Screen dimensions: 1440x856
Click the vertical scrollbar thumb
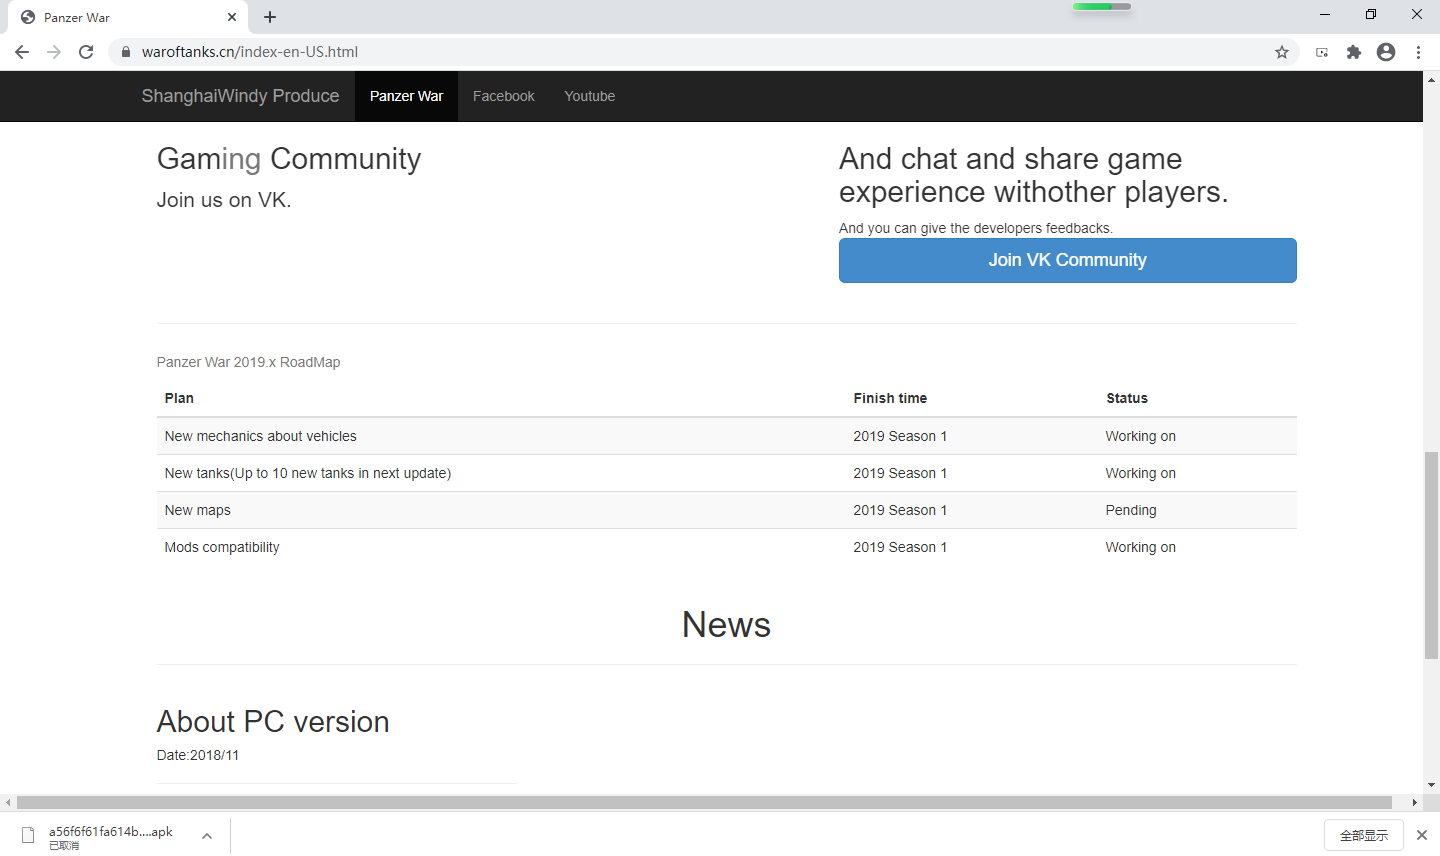point(1431,555)
